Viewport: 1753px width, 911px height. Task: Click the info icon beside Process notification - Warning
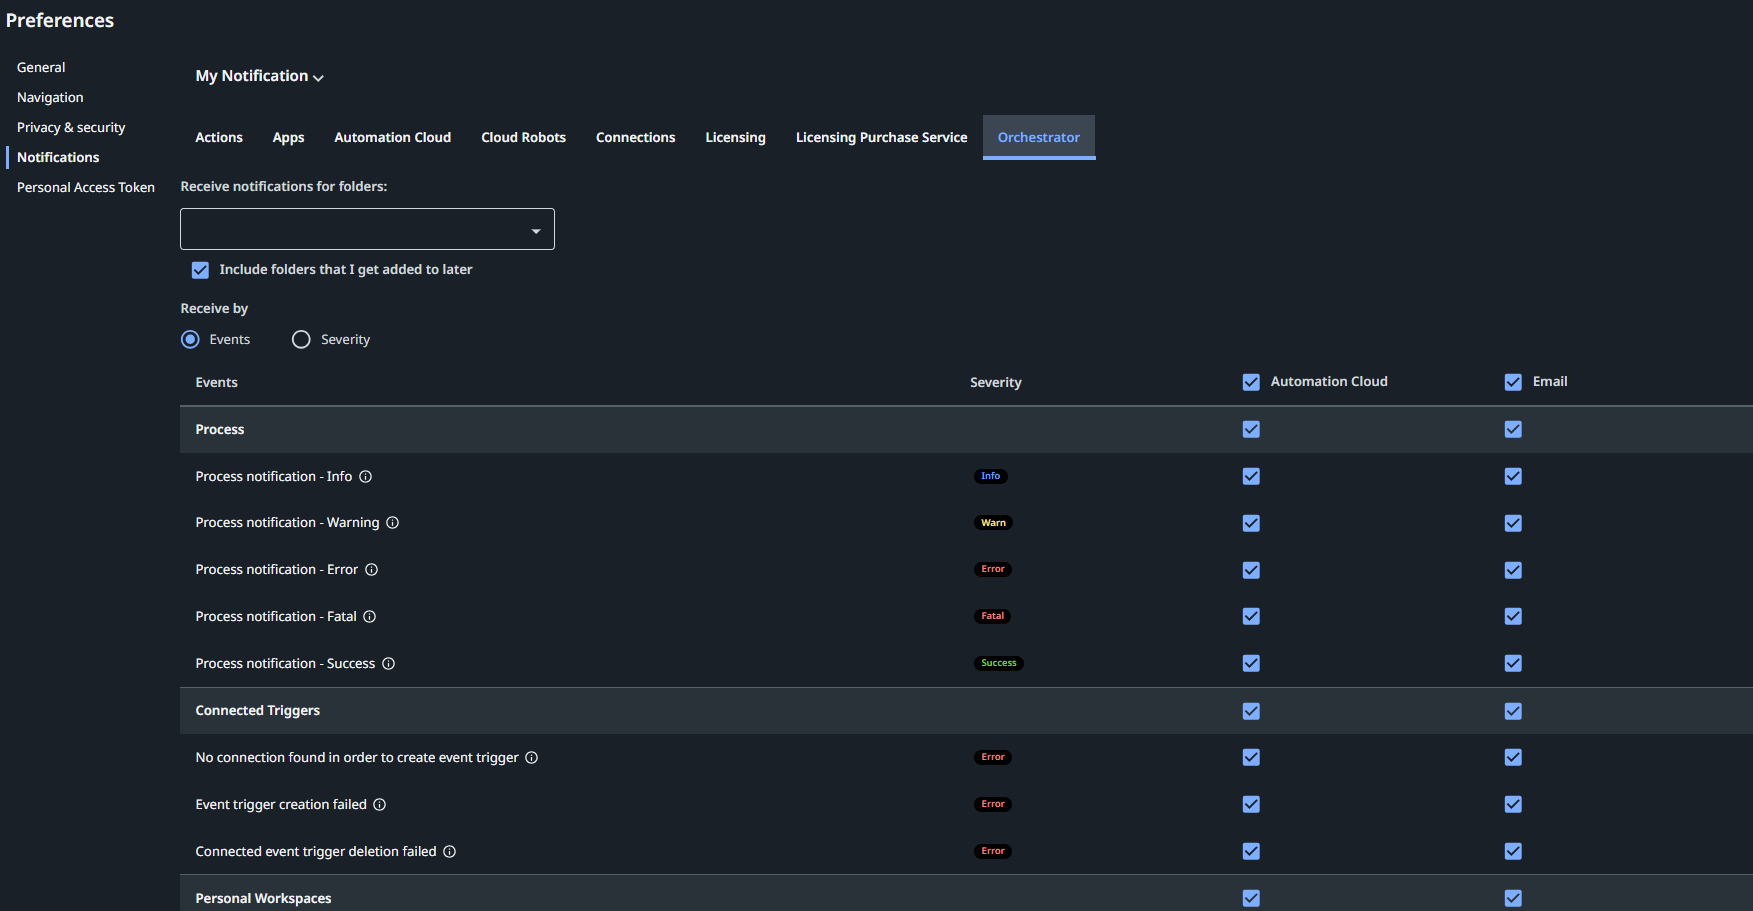(x=392, y=522)
